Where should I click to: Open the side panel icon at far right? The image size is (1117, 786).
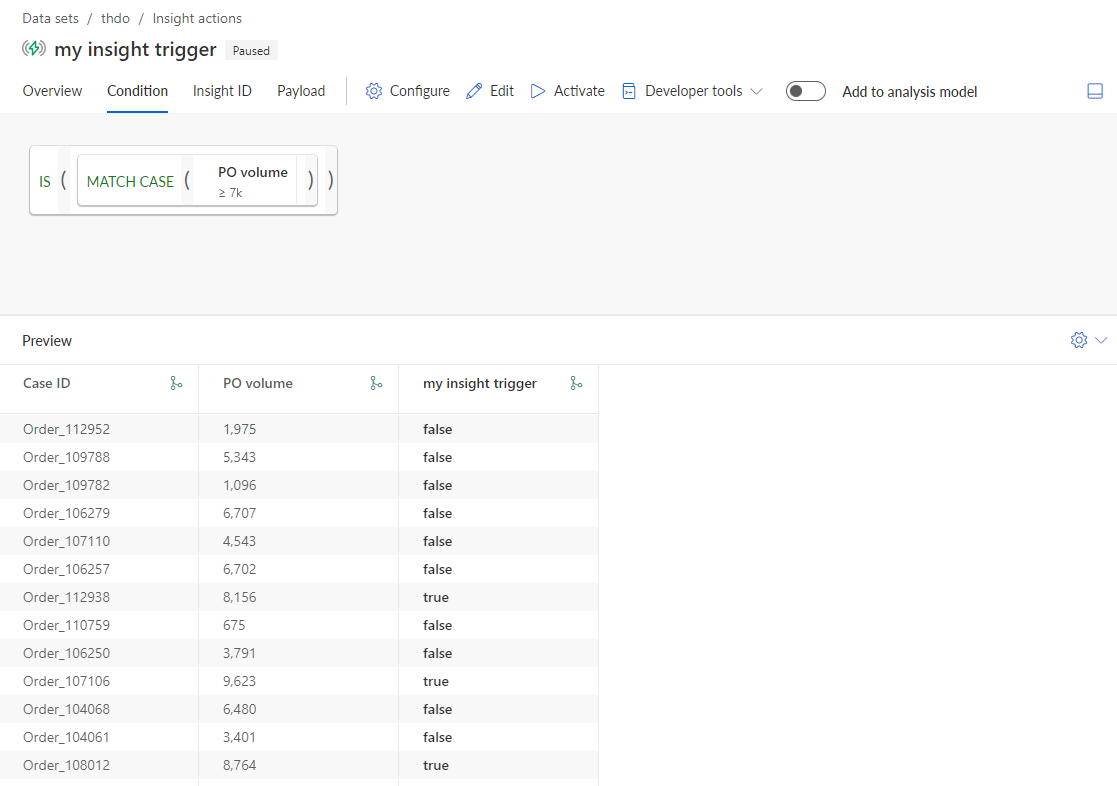[1095, 91]
